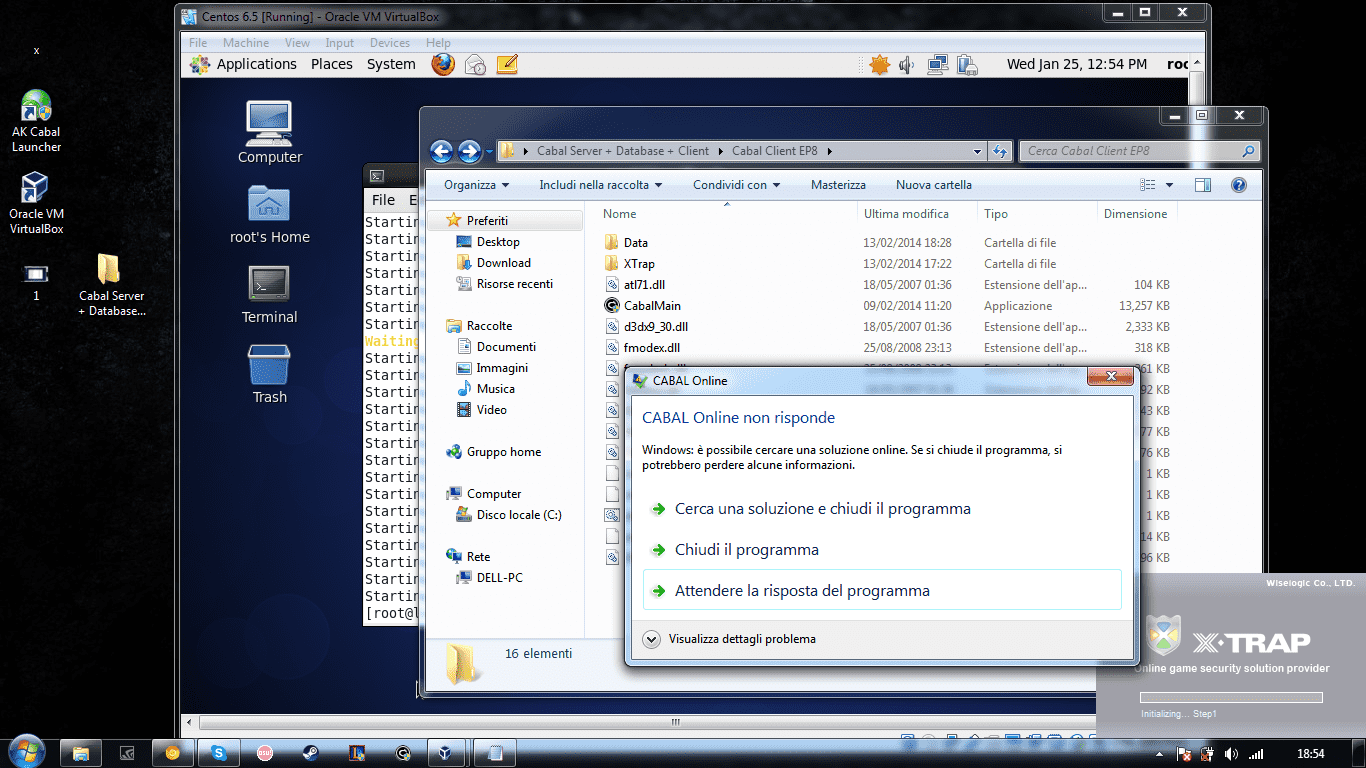Open VirtualBox View menu
This screenshot has height=768, width=1366.
[297, 43]
